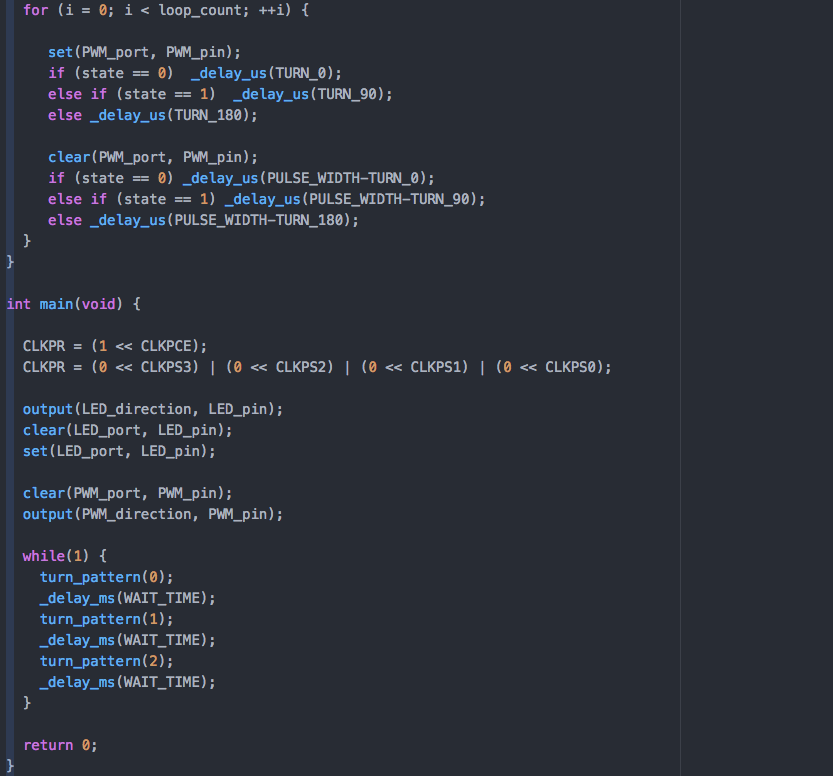Click the 'return 0;' statement
The height and width of the screenshot is (776, 833).
click(60, 745)
